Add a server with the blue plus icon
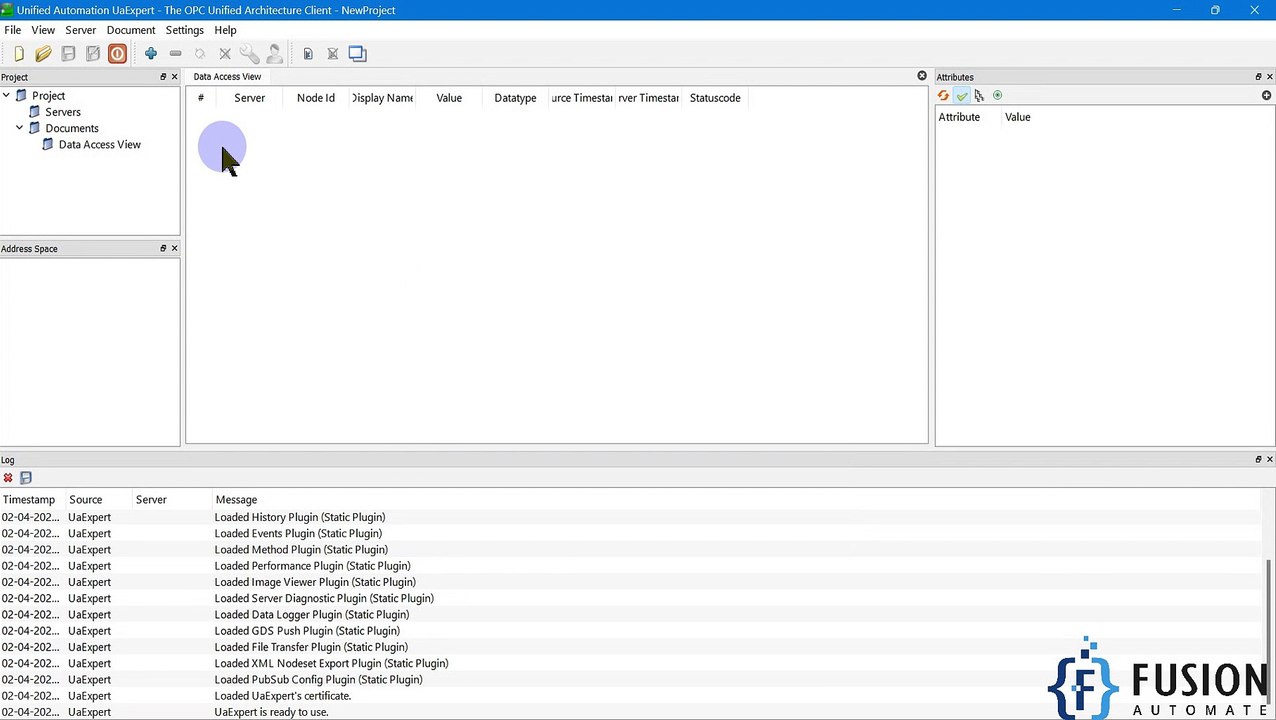The width and height of the screenshot is (1276, 720). tap(151, 54)
